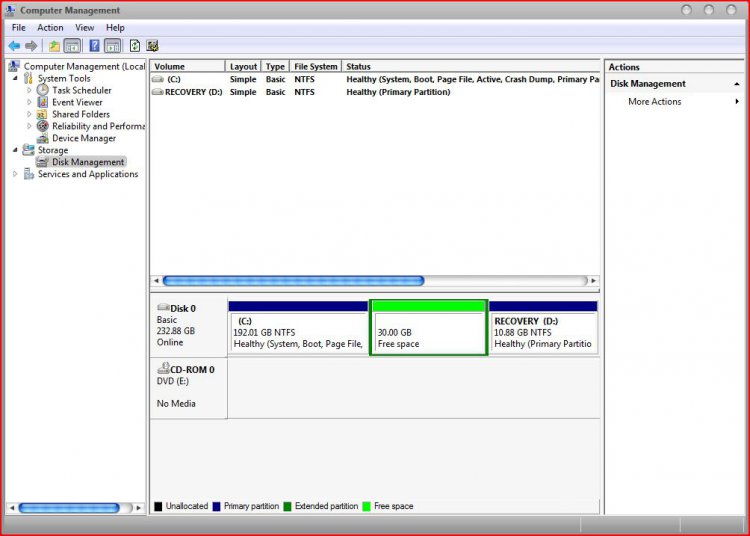Collapse the System Tools tree node

click(15, 78)
